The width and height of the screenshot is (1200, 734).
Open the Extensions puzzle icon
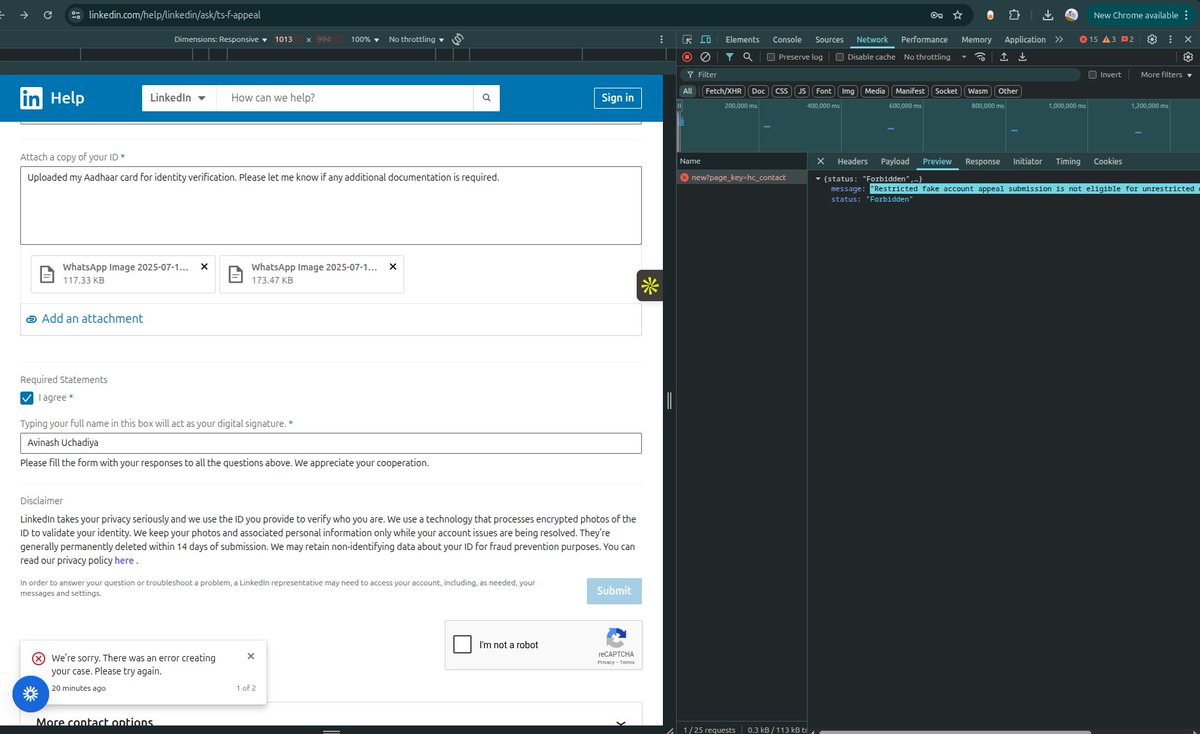pyautogui.click(x=1015, y=15)
